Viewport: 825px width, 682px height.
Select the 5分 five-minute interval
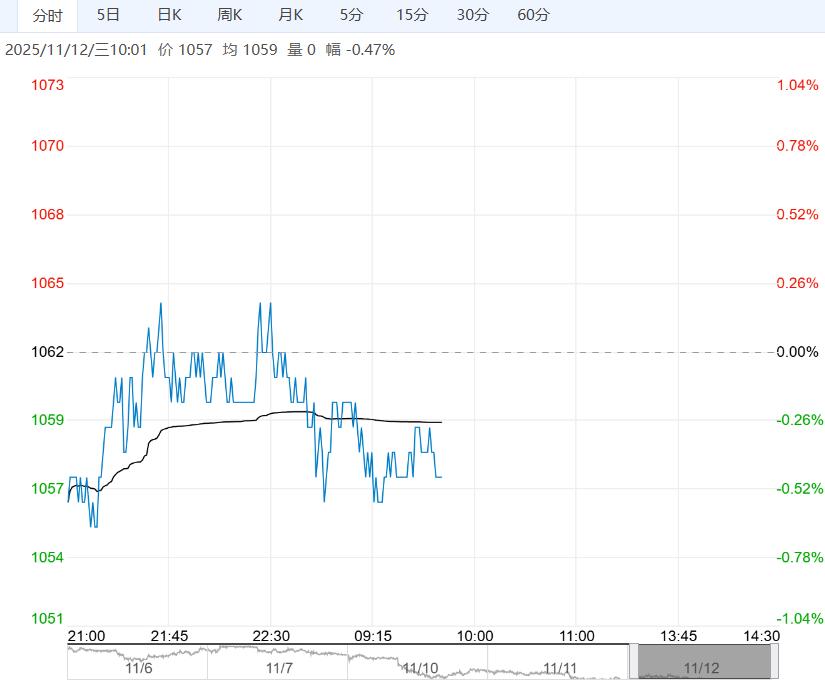(x=351, y=15)
